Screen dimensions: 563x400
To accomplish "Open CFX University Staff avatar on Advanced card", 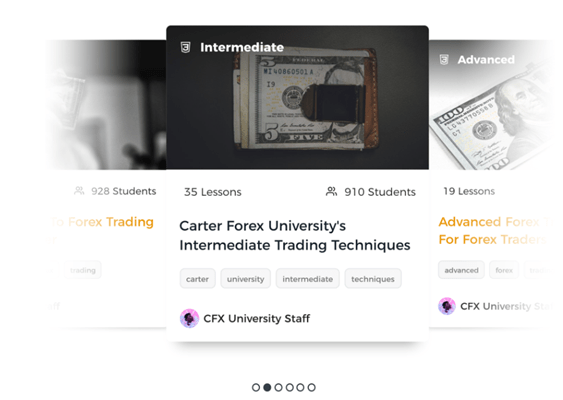I will [x=447, y=306].
